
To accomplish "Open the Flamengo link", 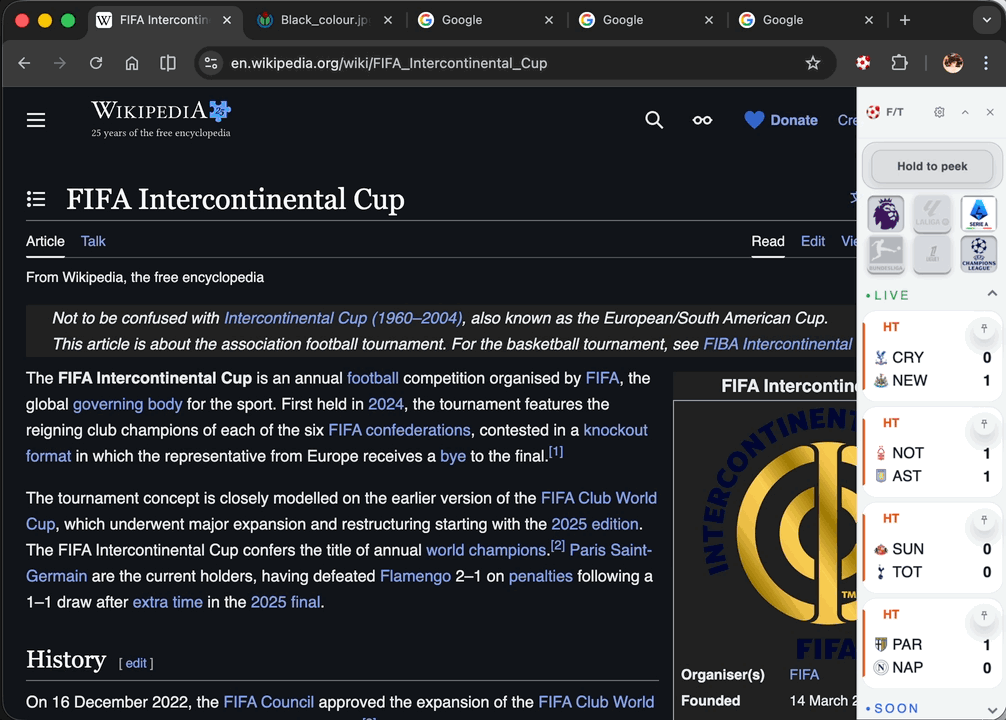I will click(415, 576).
